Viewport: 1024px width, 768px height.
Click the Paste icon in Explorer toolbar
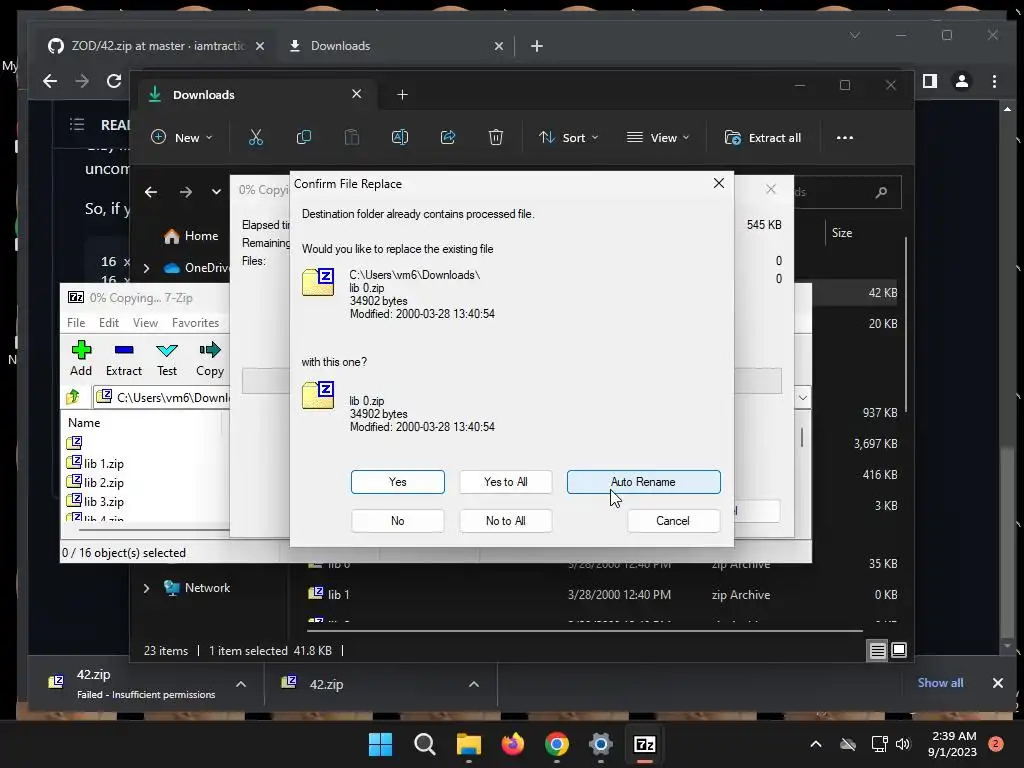[352, 138]
